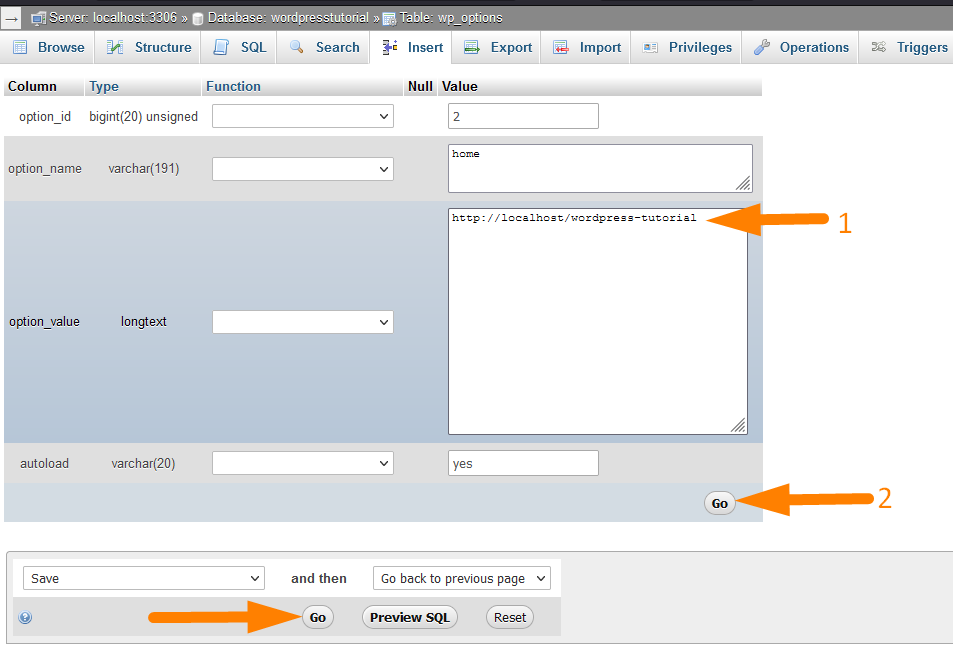953x665 pixels.
Task: Switch to the Privileges tab
Action: [x=686, y=47]
